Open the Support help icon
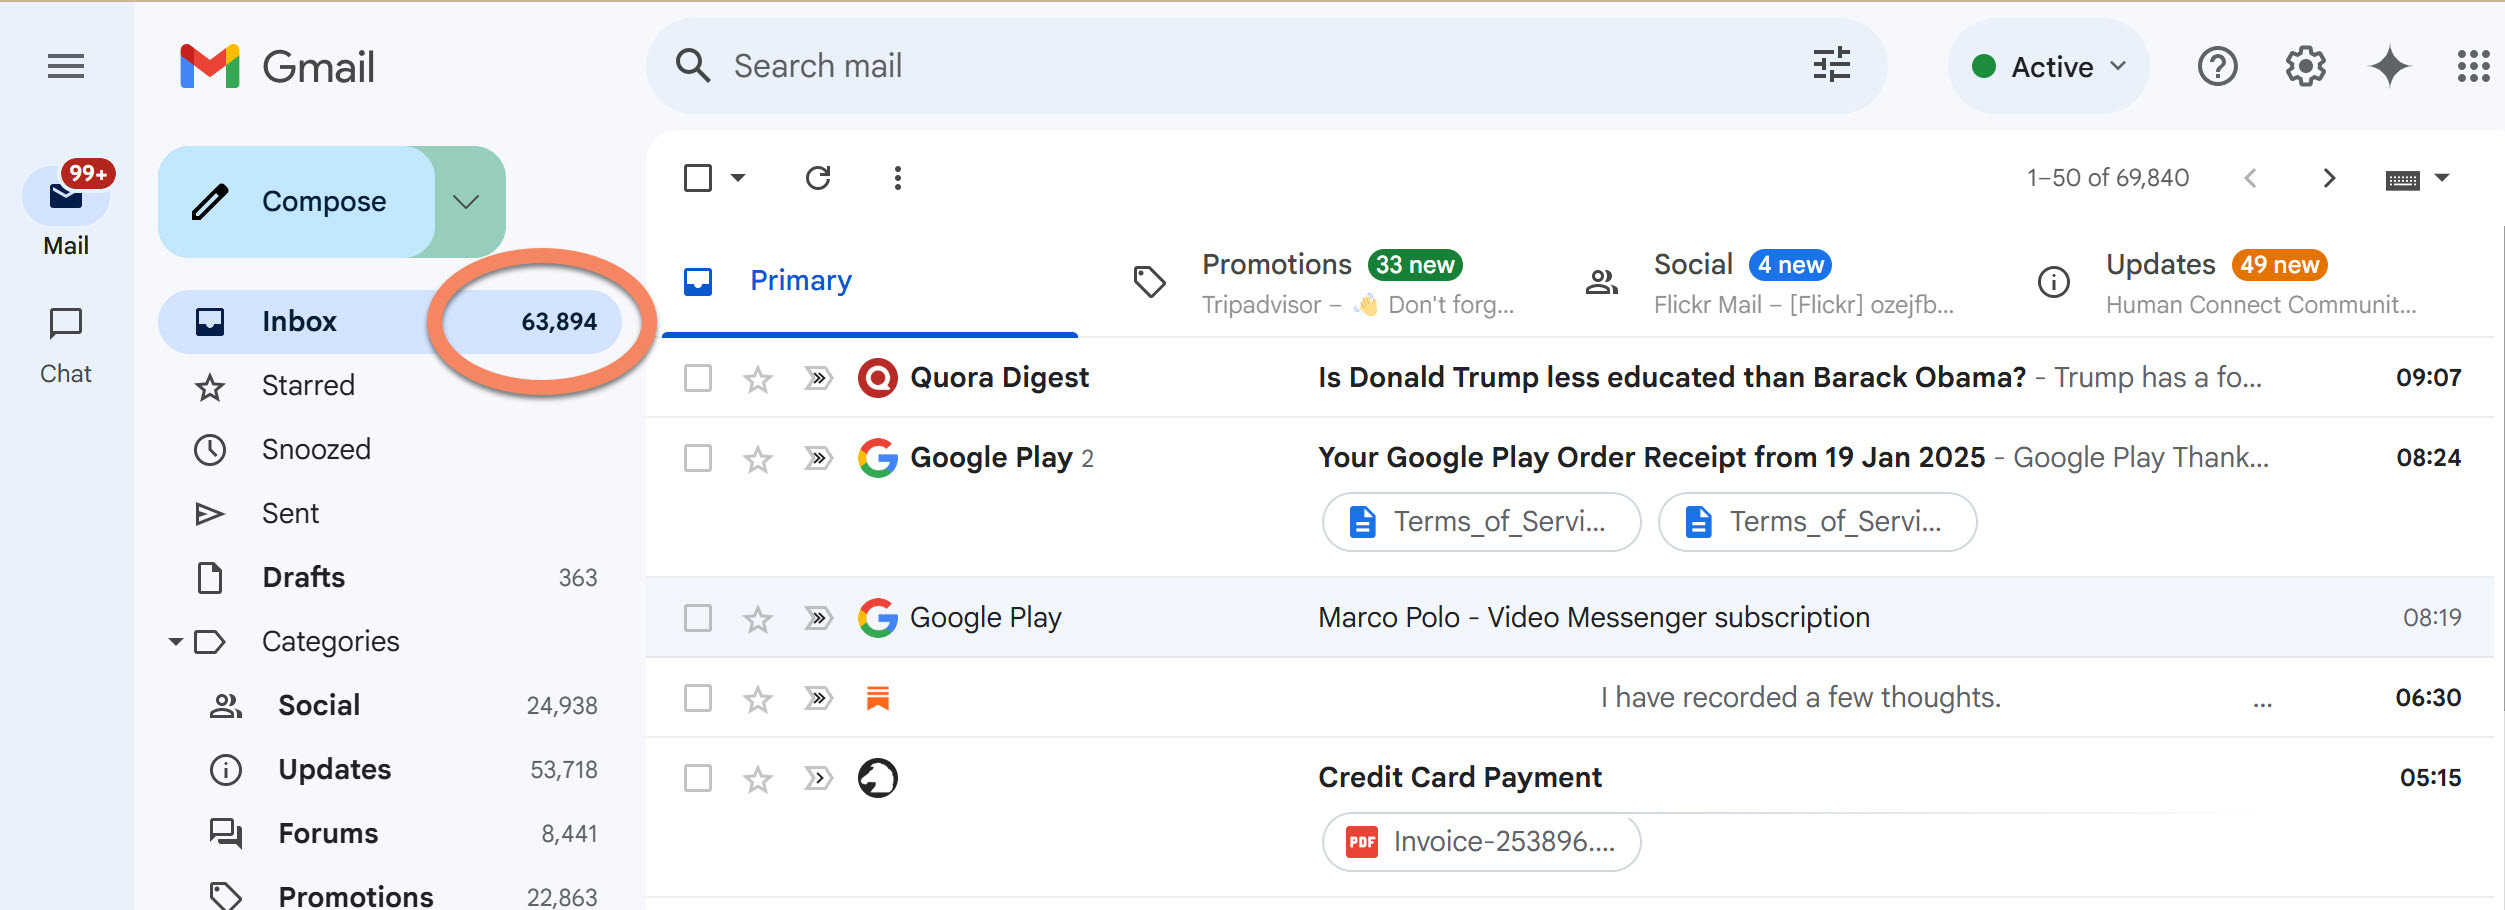 (2217, 67)
